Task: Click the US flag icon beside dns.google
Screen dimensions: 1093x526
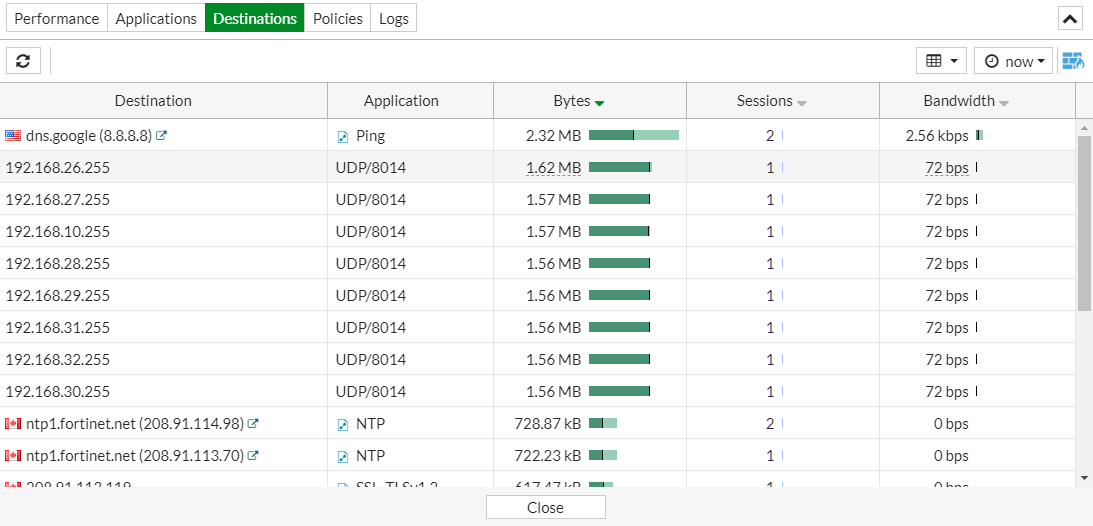Action: [13, 135]
